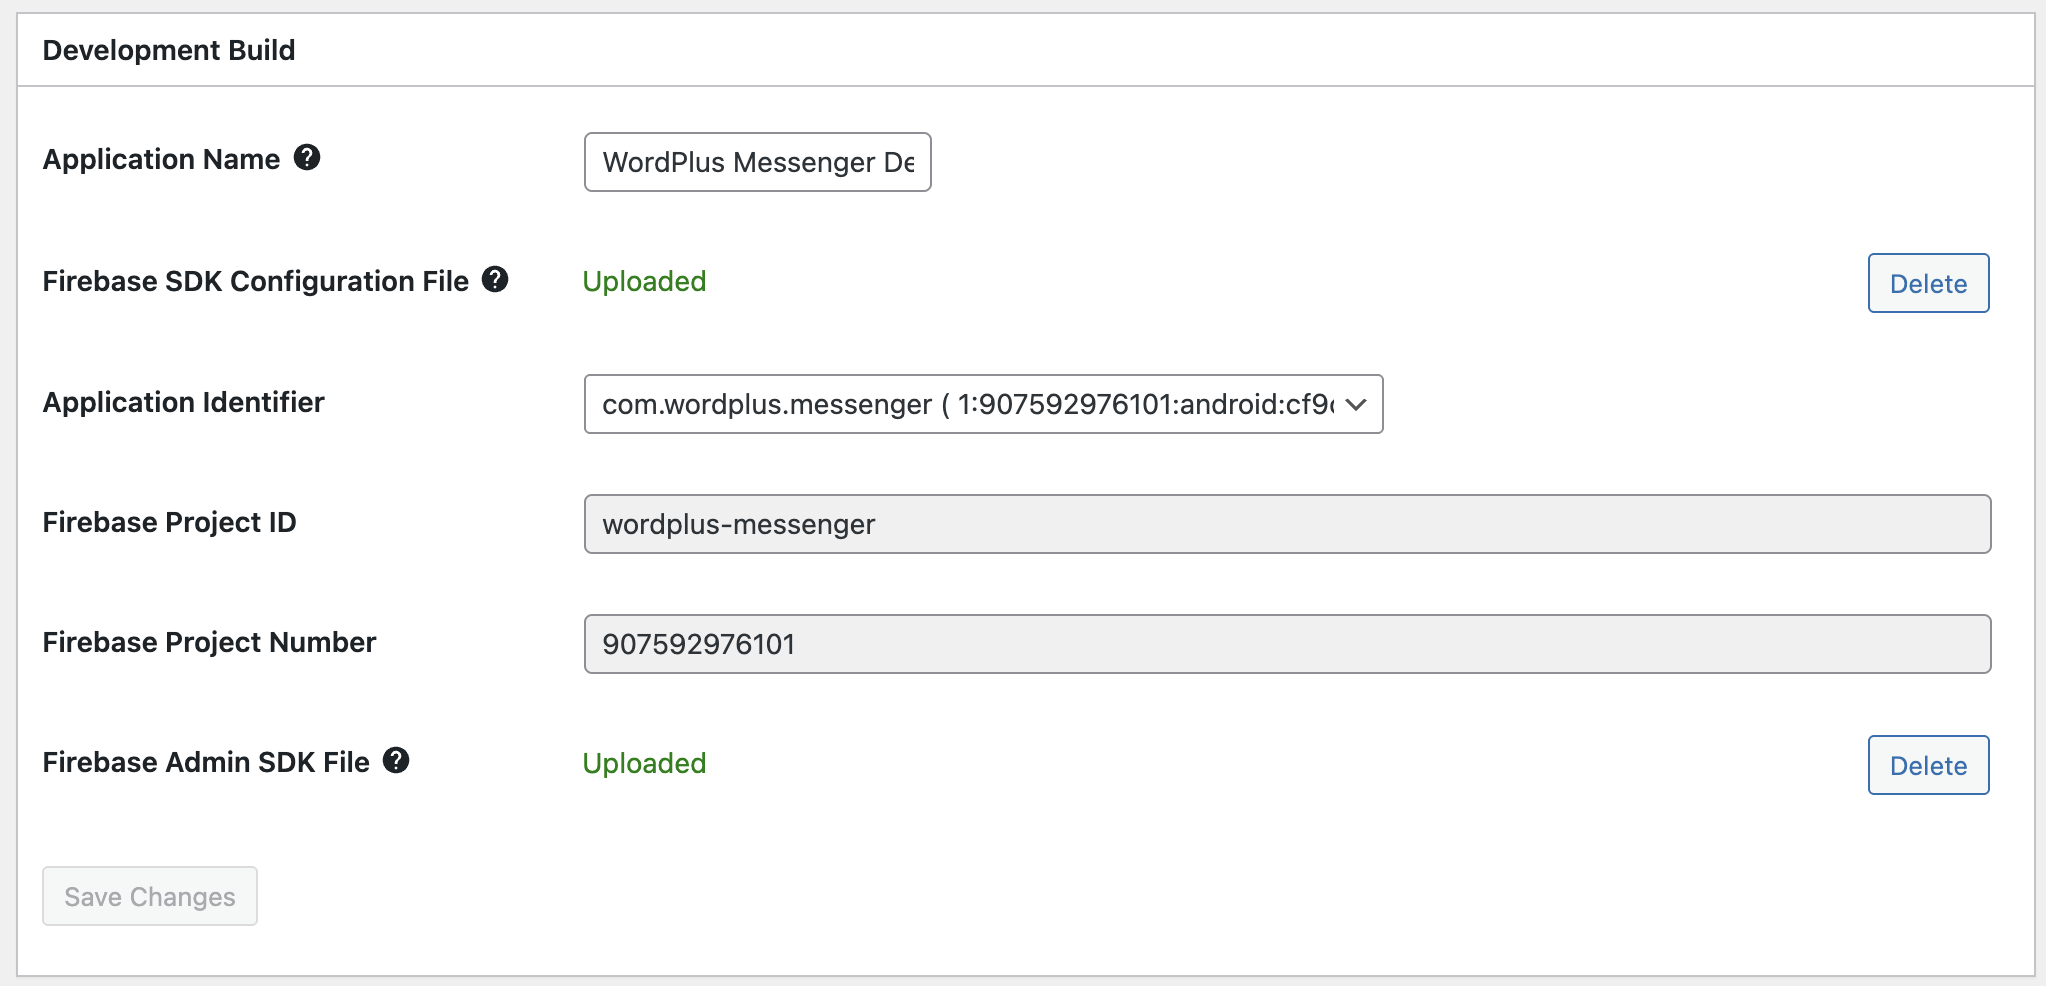
Task: Click Uploaded status for SDK Configuration File
Action: pos(645,281)
